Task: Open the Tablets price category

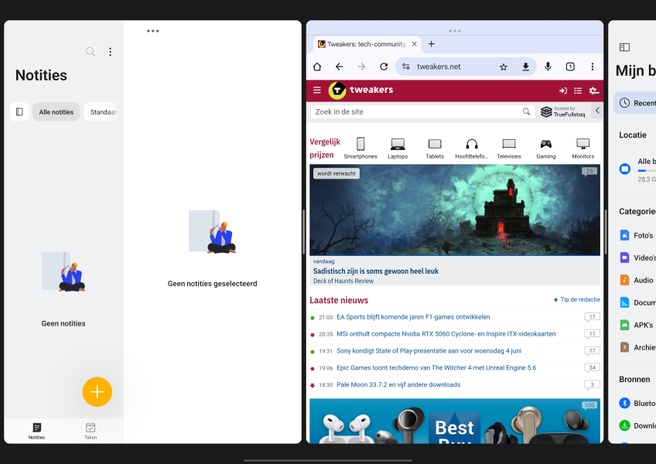Action: pyautogui.click(x=435, y=148)
